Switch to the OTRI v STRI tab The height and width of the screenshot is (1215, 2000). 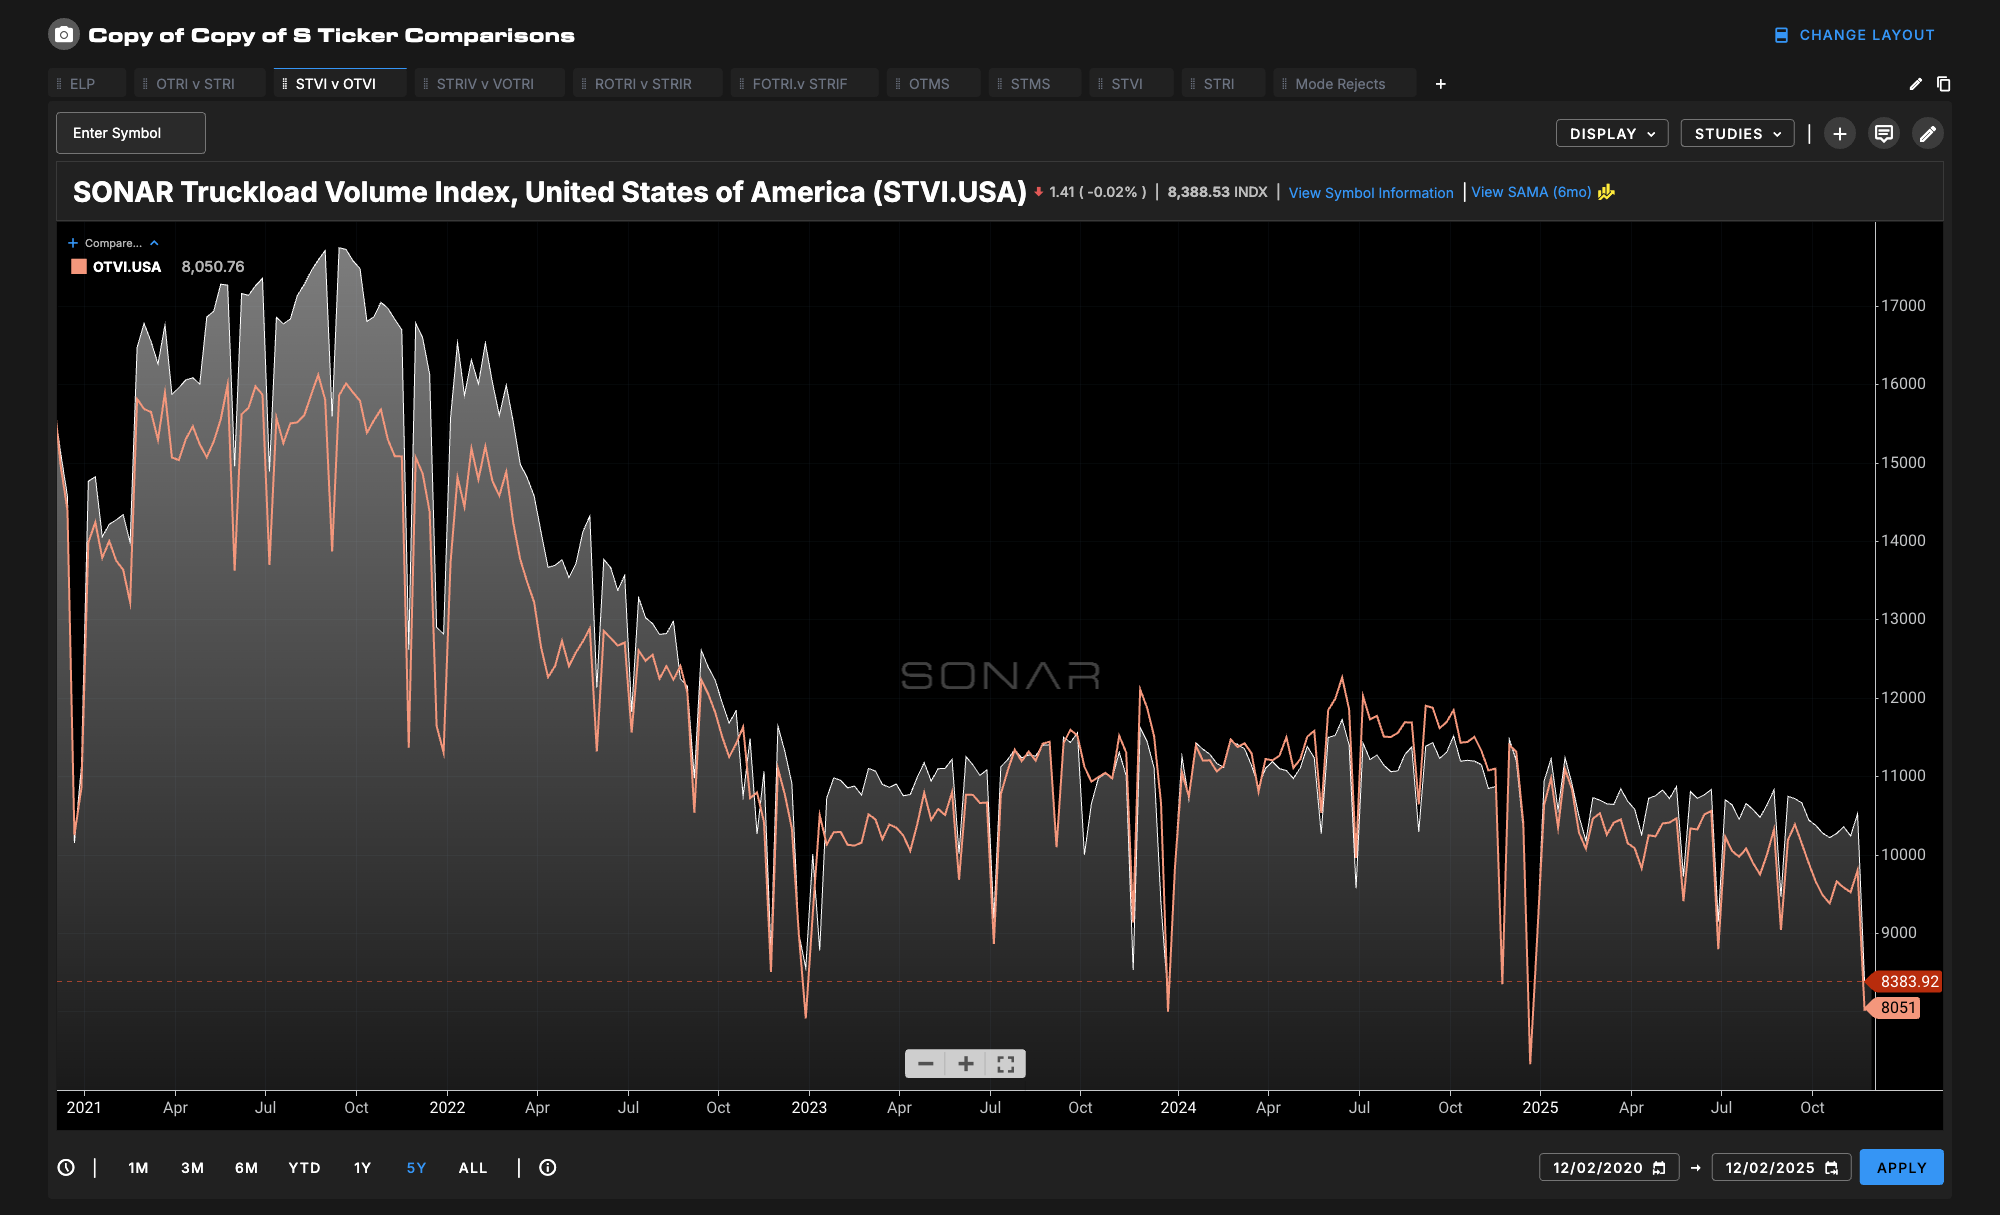(x=195, y=84)
